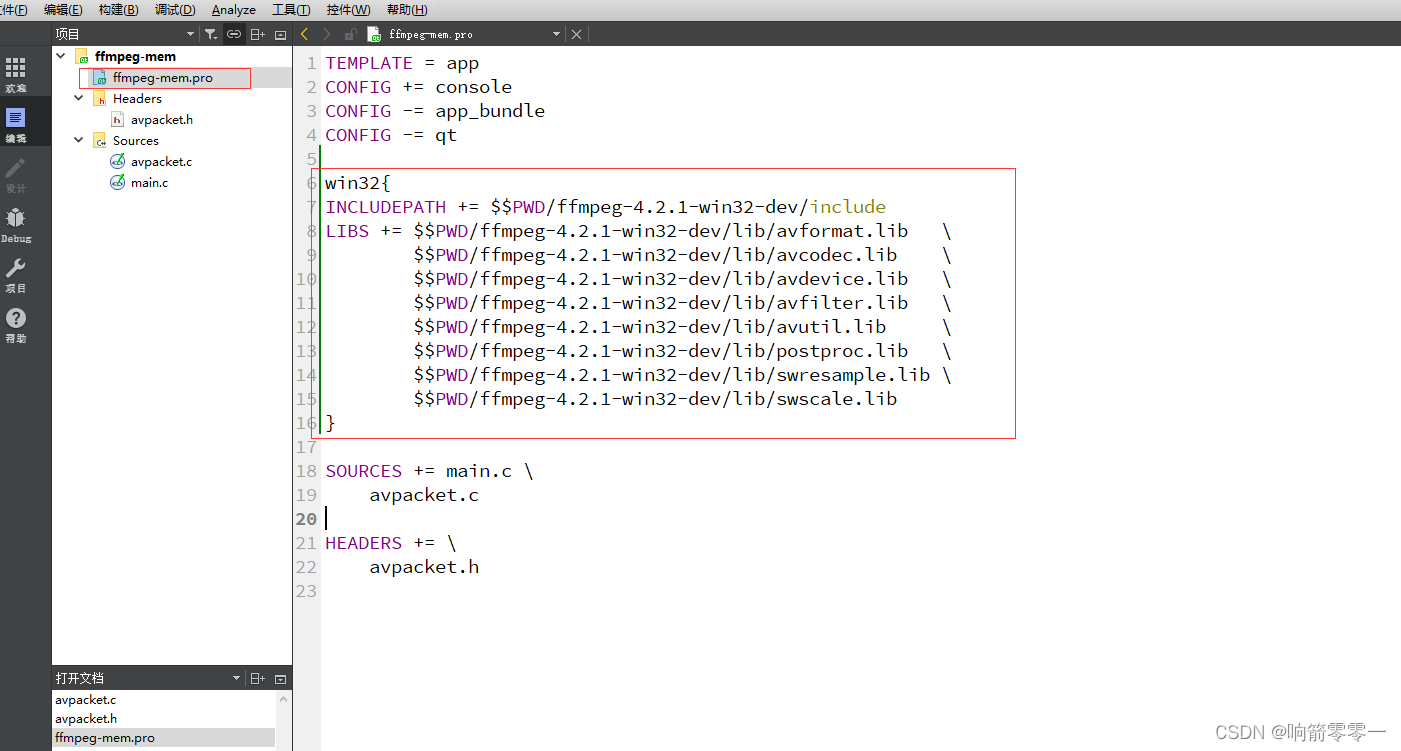
Task: Collapse the Sources folder
Action: pos(79,140)
